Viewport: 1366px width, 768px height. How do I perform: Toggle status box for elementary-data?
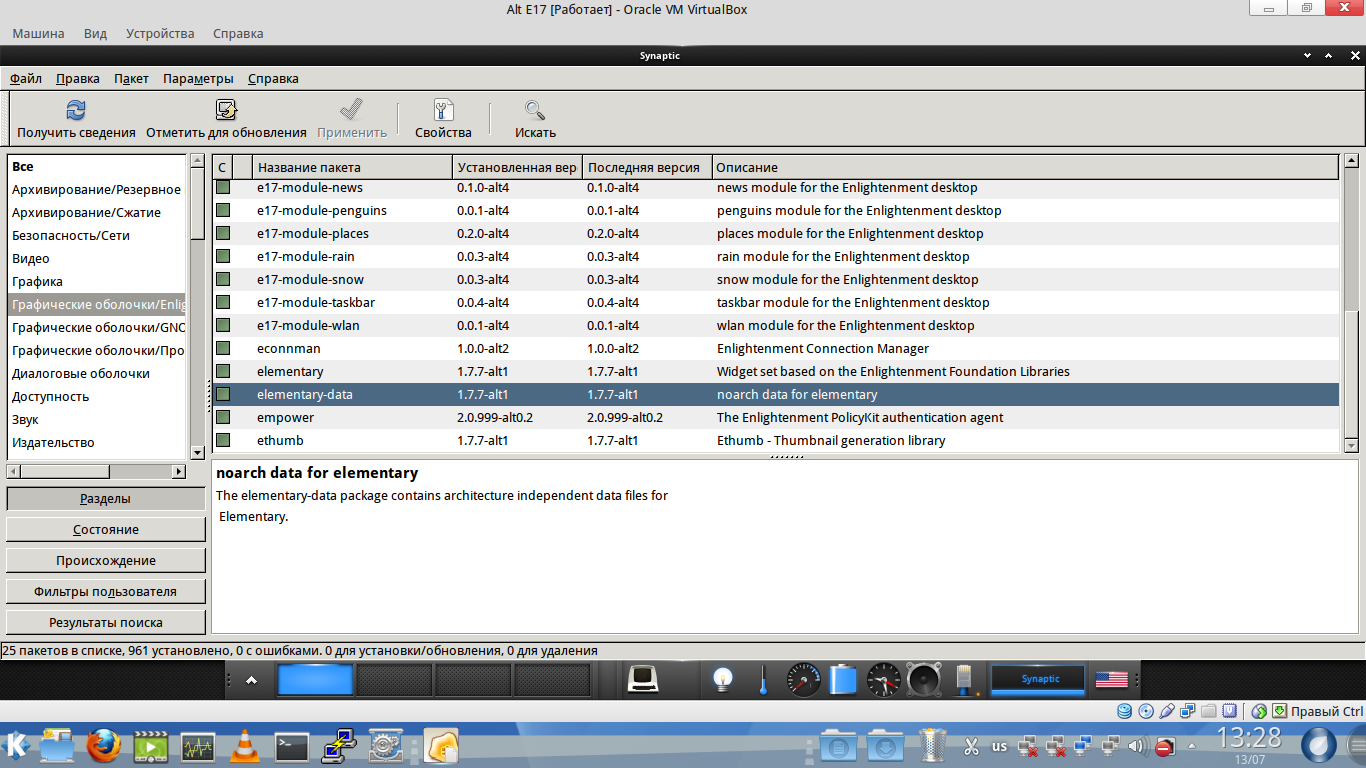(223, 395)
